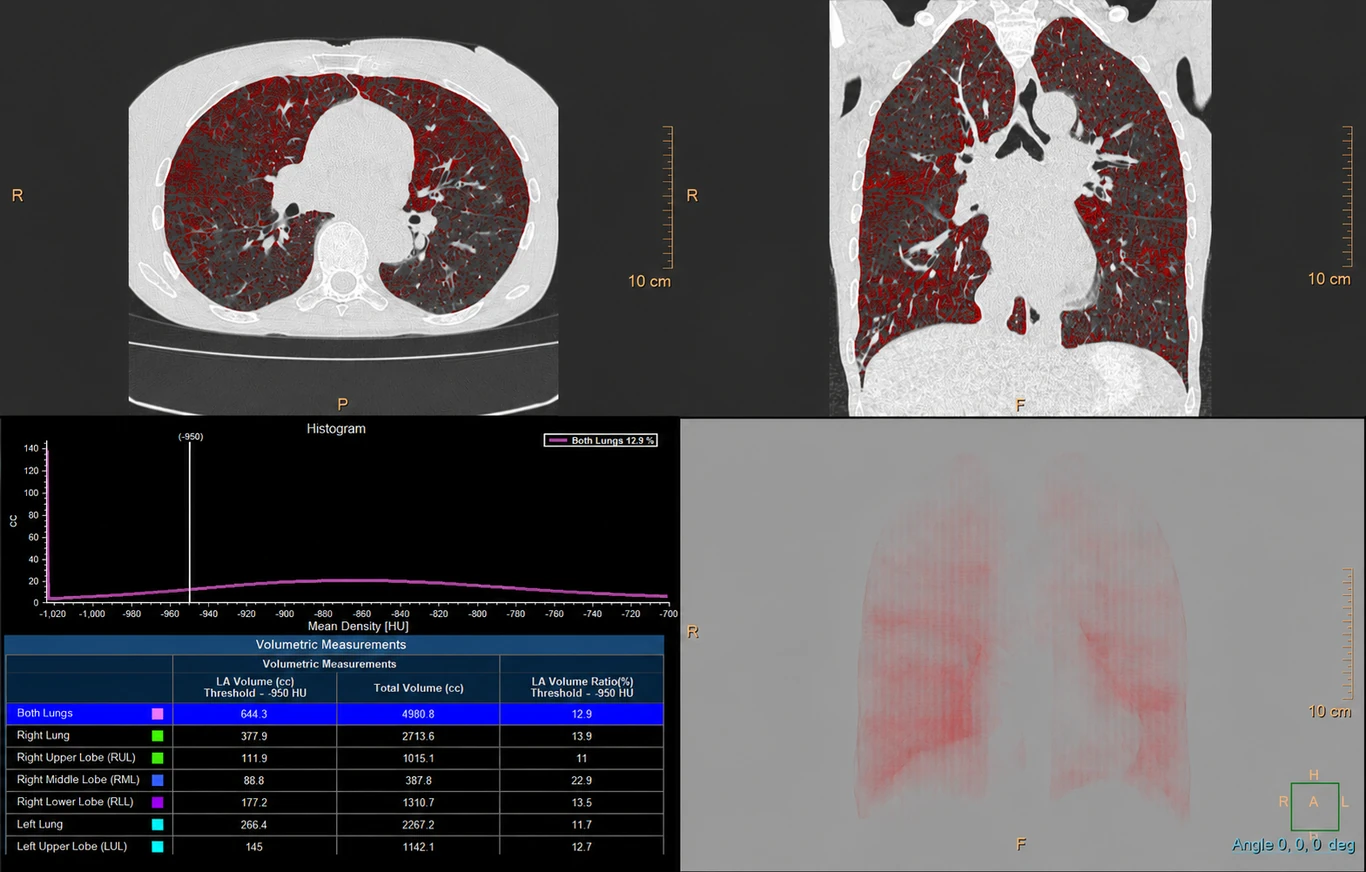
Task: Click the Right Middle Lobe blue swatch
Action: (x=157, y=780)
